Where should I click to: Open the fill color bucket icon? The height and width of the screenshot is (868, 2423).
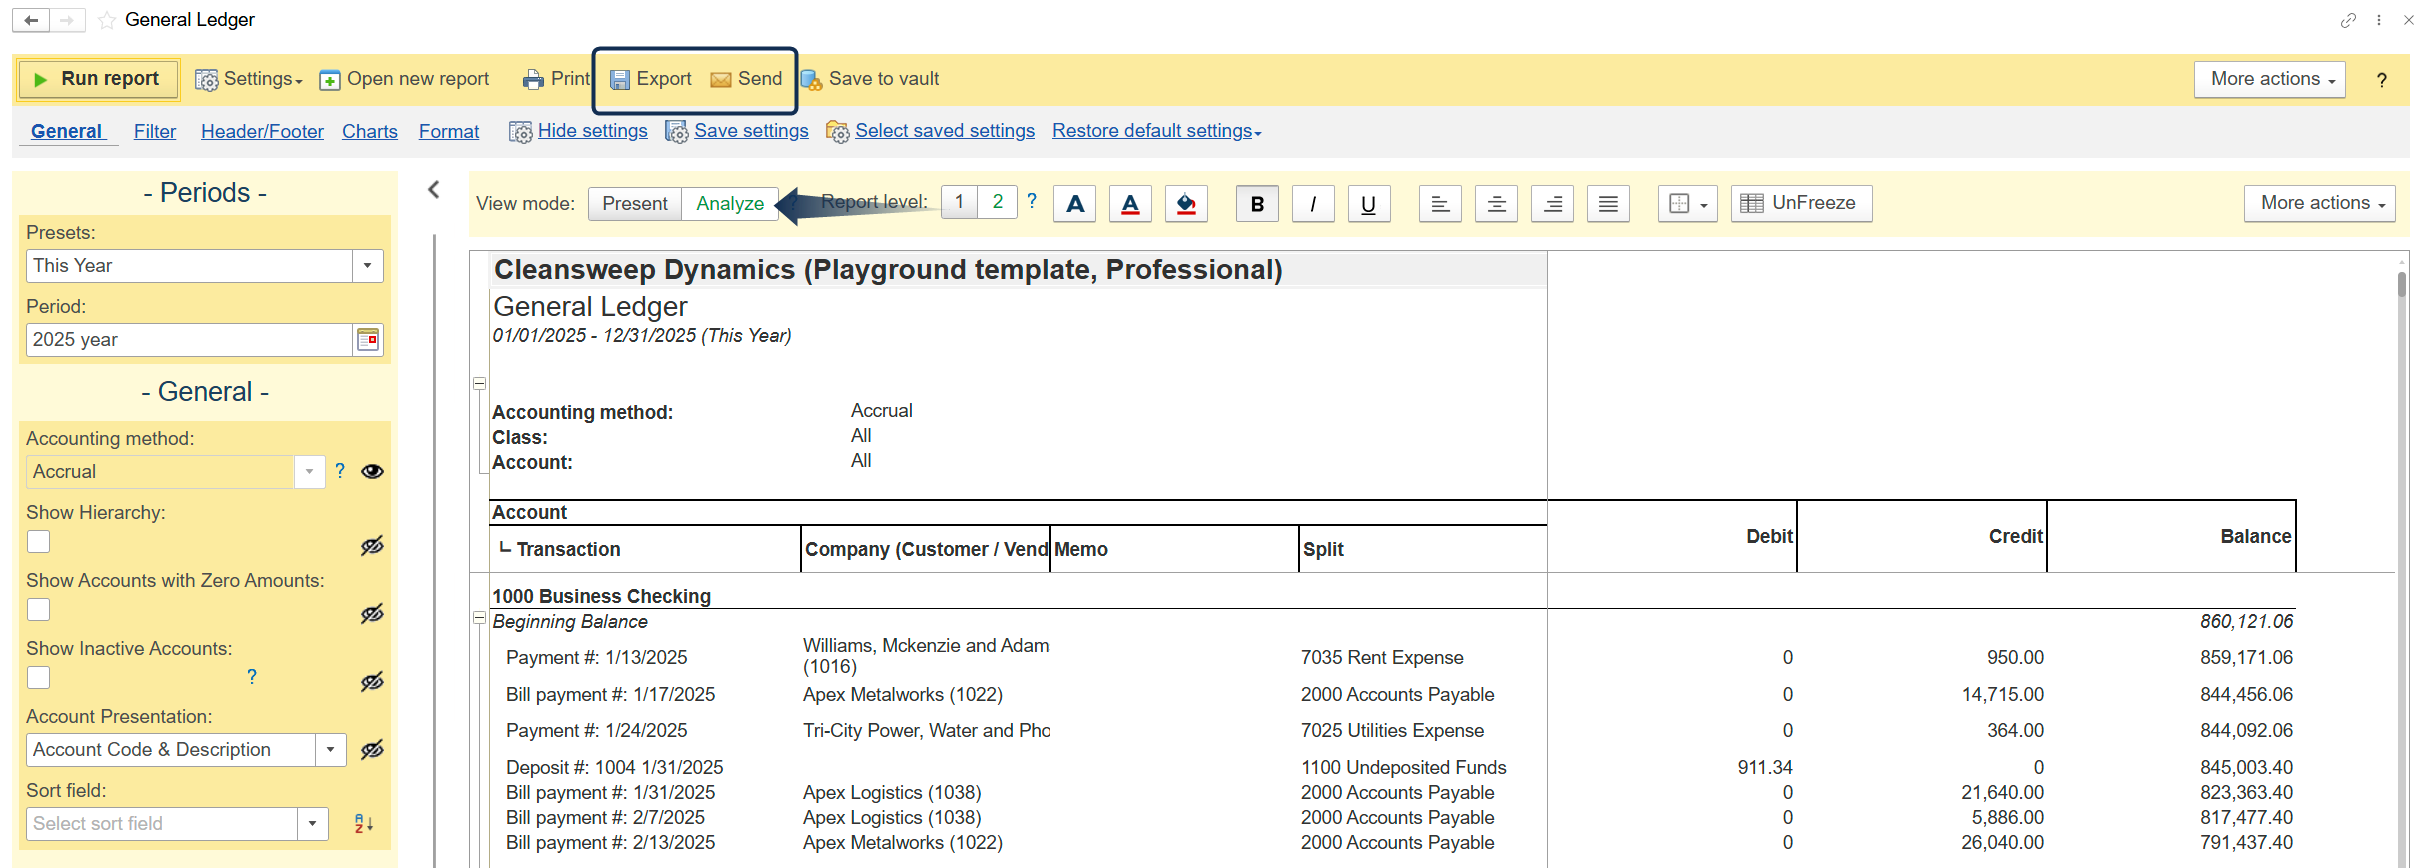(1186, 204)
